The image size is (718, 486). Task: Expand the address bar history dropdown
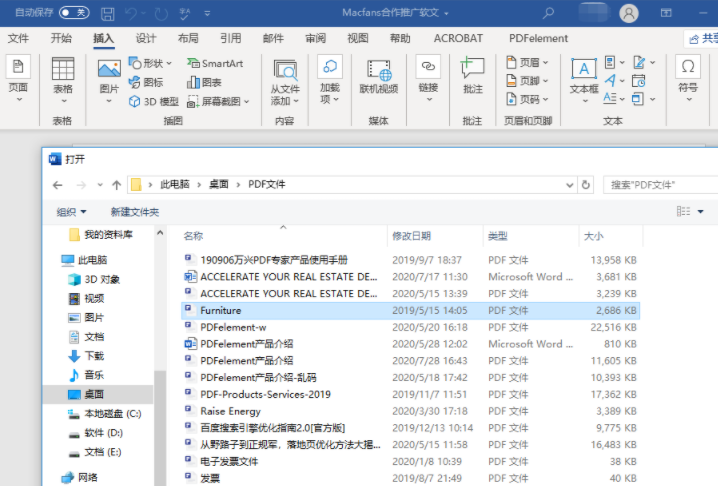tap(570, 185)
